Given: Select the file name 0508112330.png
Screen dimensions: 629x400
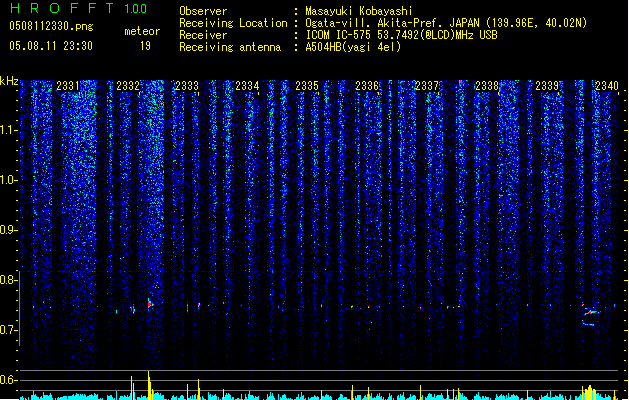Looking at the screenshot, I should point(51,26).
